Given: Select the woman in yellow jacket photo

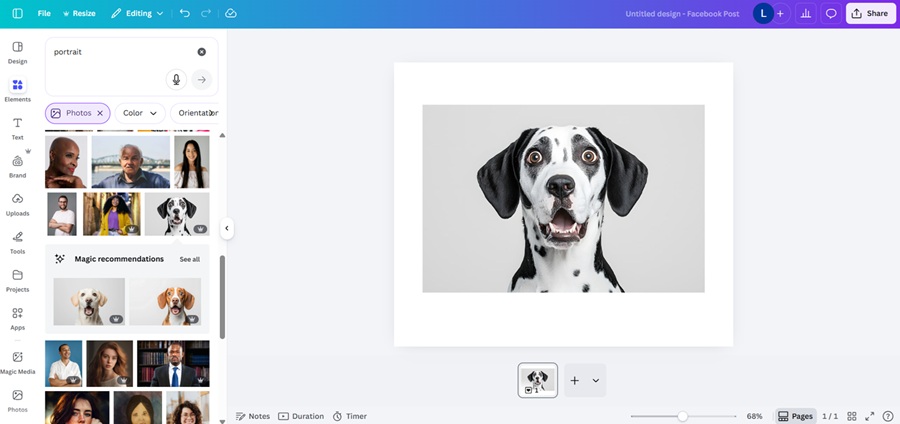Looking at the screenshot, I should click(x=111, y=214).
